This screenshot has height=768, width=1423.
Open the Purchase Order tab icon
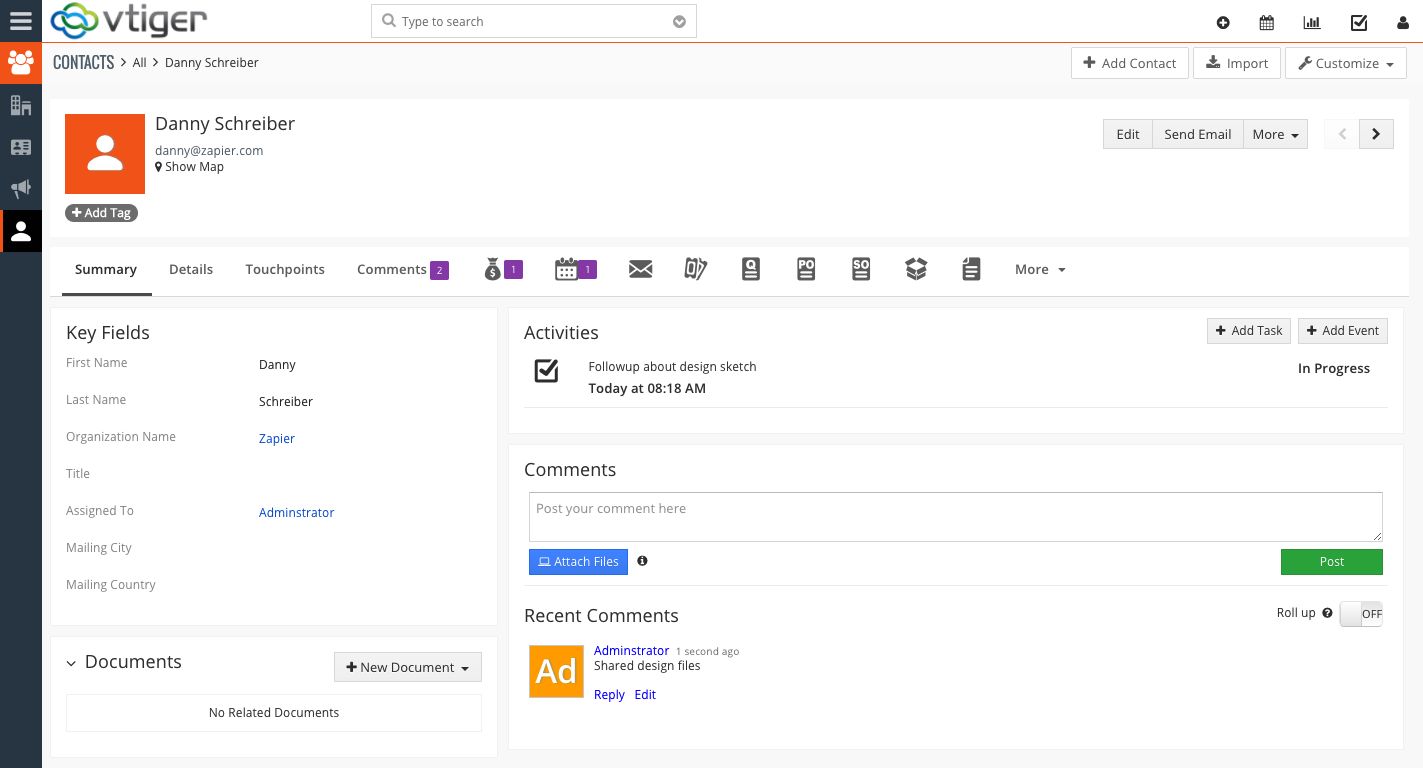[806, 269]
